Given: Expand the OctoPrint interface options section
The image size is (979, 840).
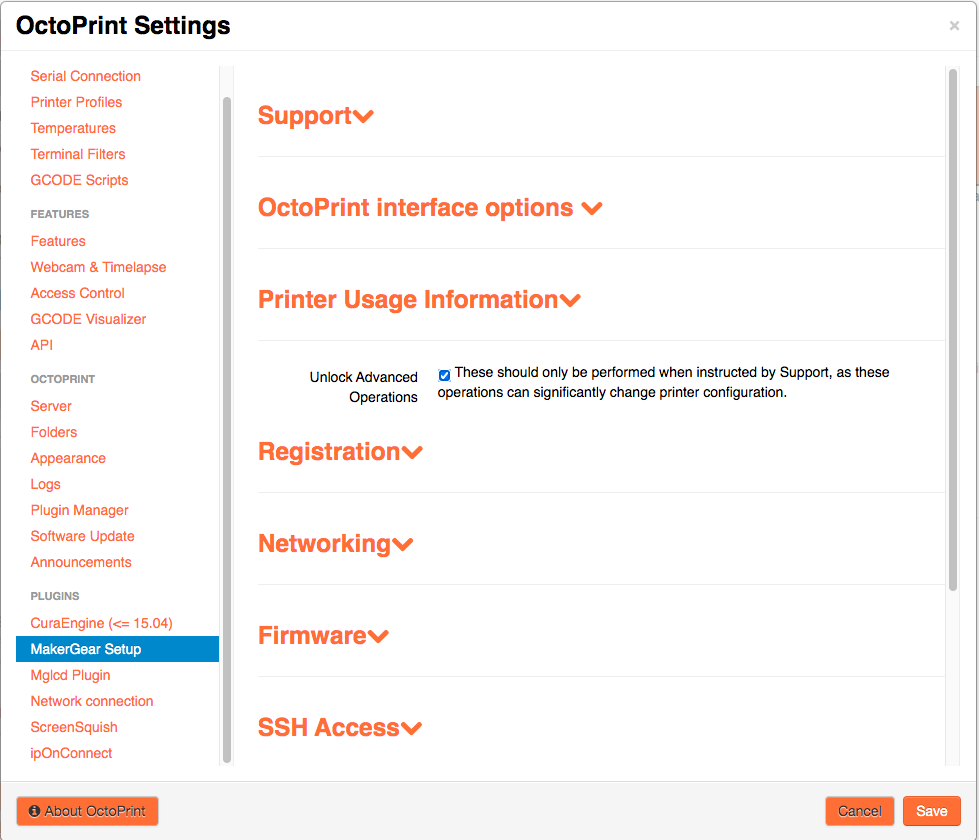Looking at the screenshot, I should tap(591, 209).
